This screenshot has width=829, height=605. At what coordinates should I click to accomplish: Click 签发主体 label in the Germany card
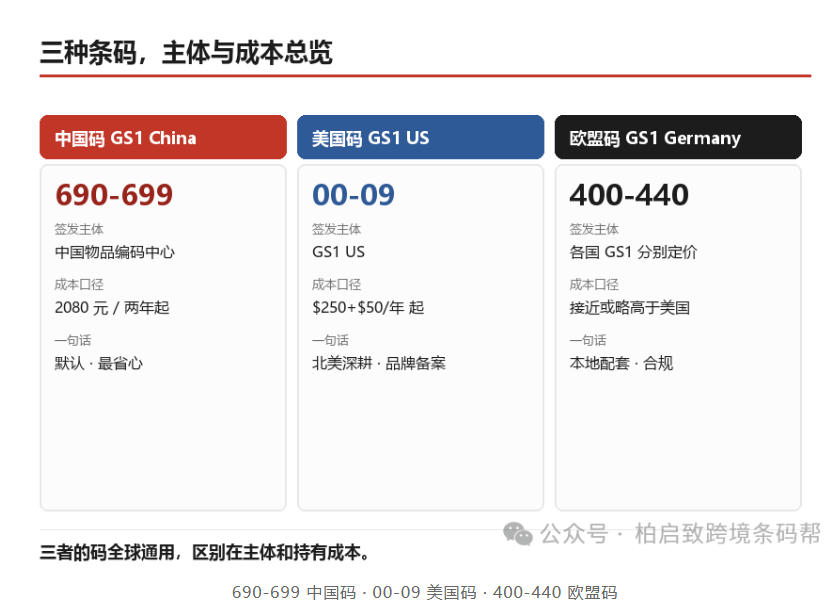[x=594, y=229]
